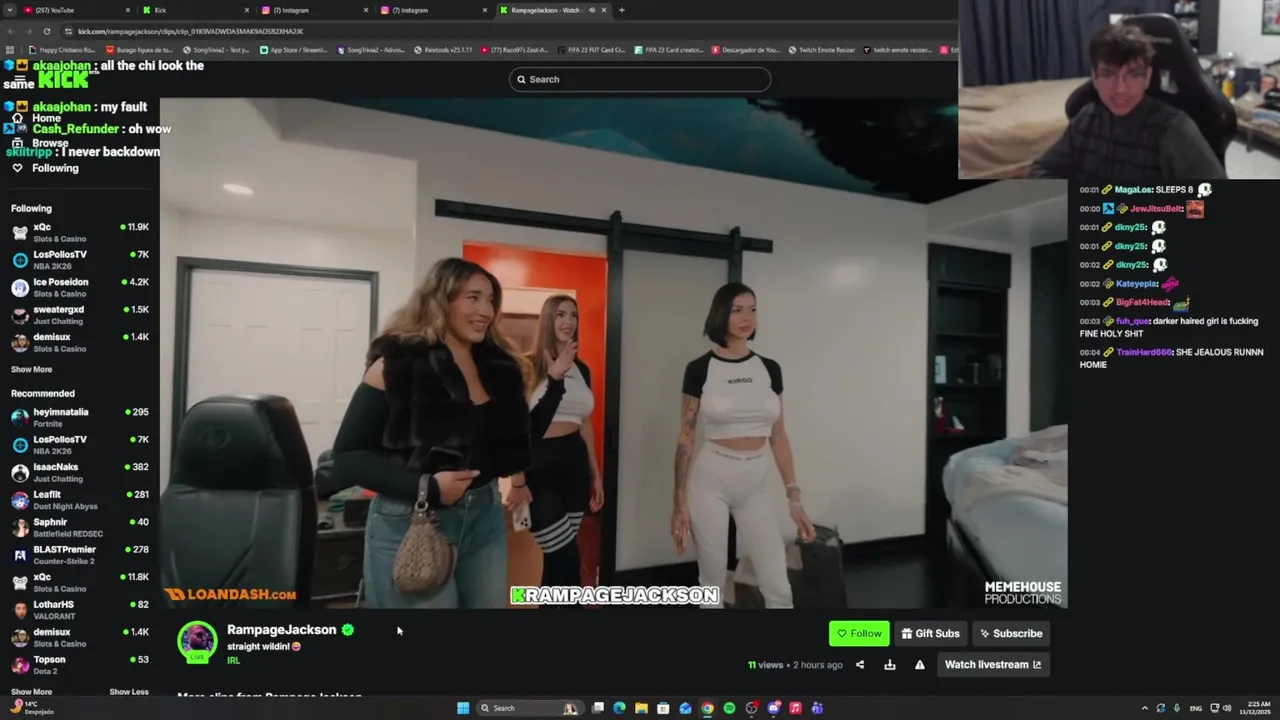Collapse Recommended list with Show Less
This screenshot has width=1280, height=720.
(129, 692)
